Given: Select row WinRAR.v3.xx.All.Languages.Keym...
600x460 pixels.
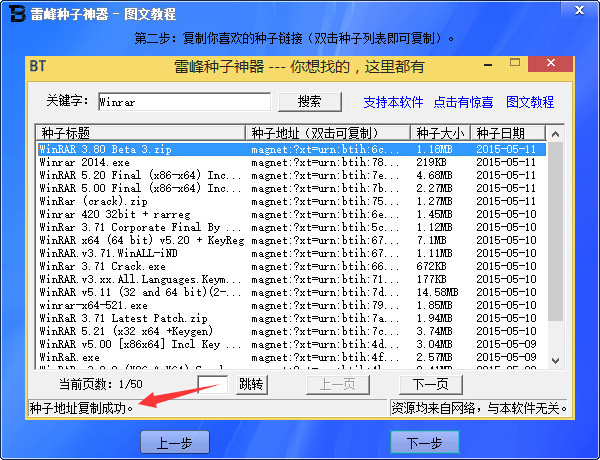Looking at the screenshot, I should pos(292,279).
